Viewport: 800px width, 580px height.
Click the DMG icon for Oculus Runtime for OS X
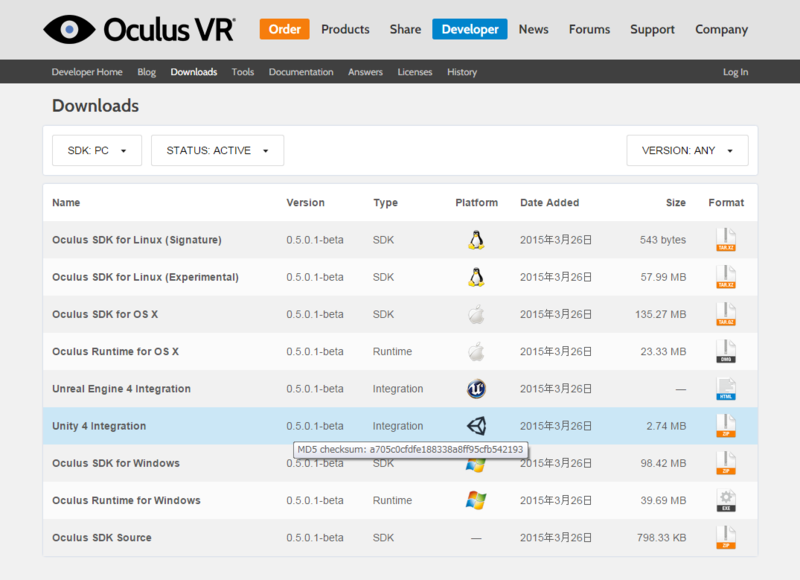pyautogui.click(x=726, y=351)
